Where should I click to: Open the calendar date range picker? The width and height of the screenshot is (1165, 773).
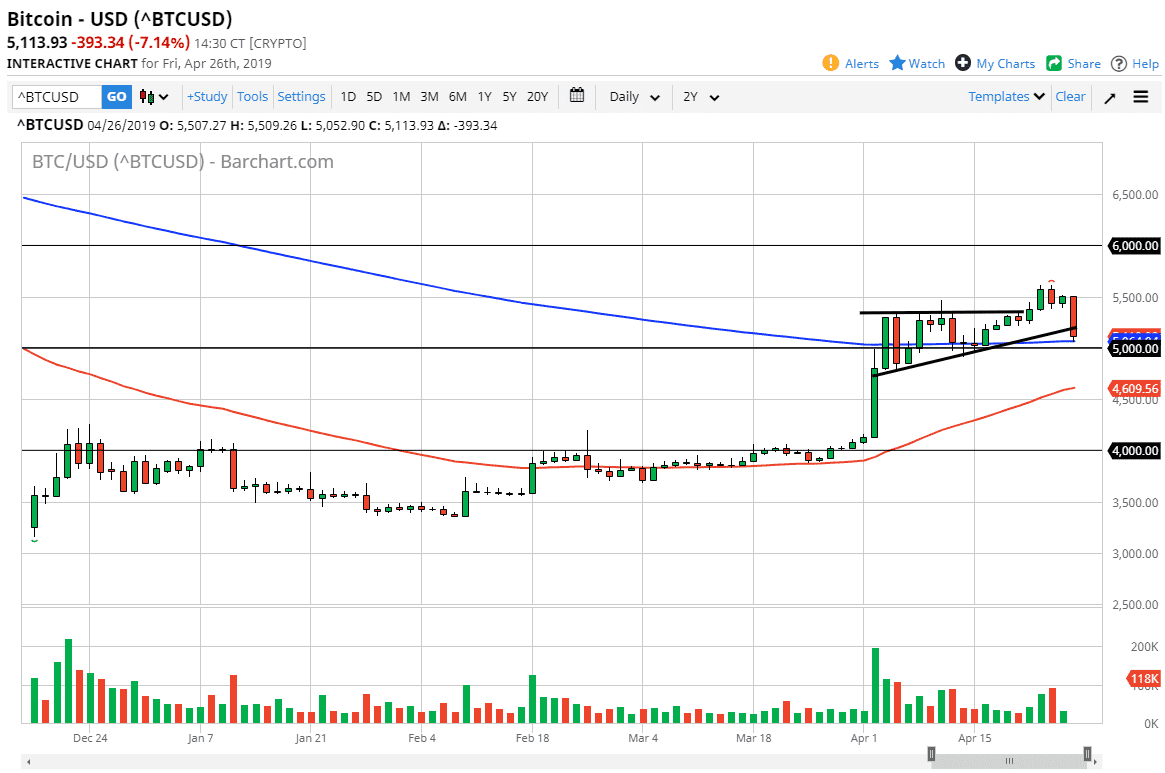577,96
